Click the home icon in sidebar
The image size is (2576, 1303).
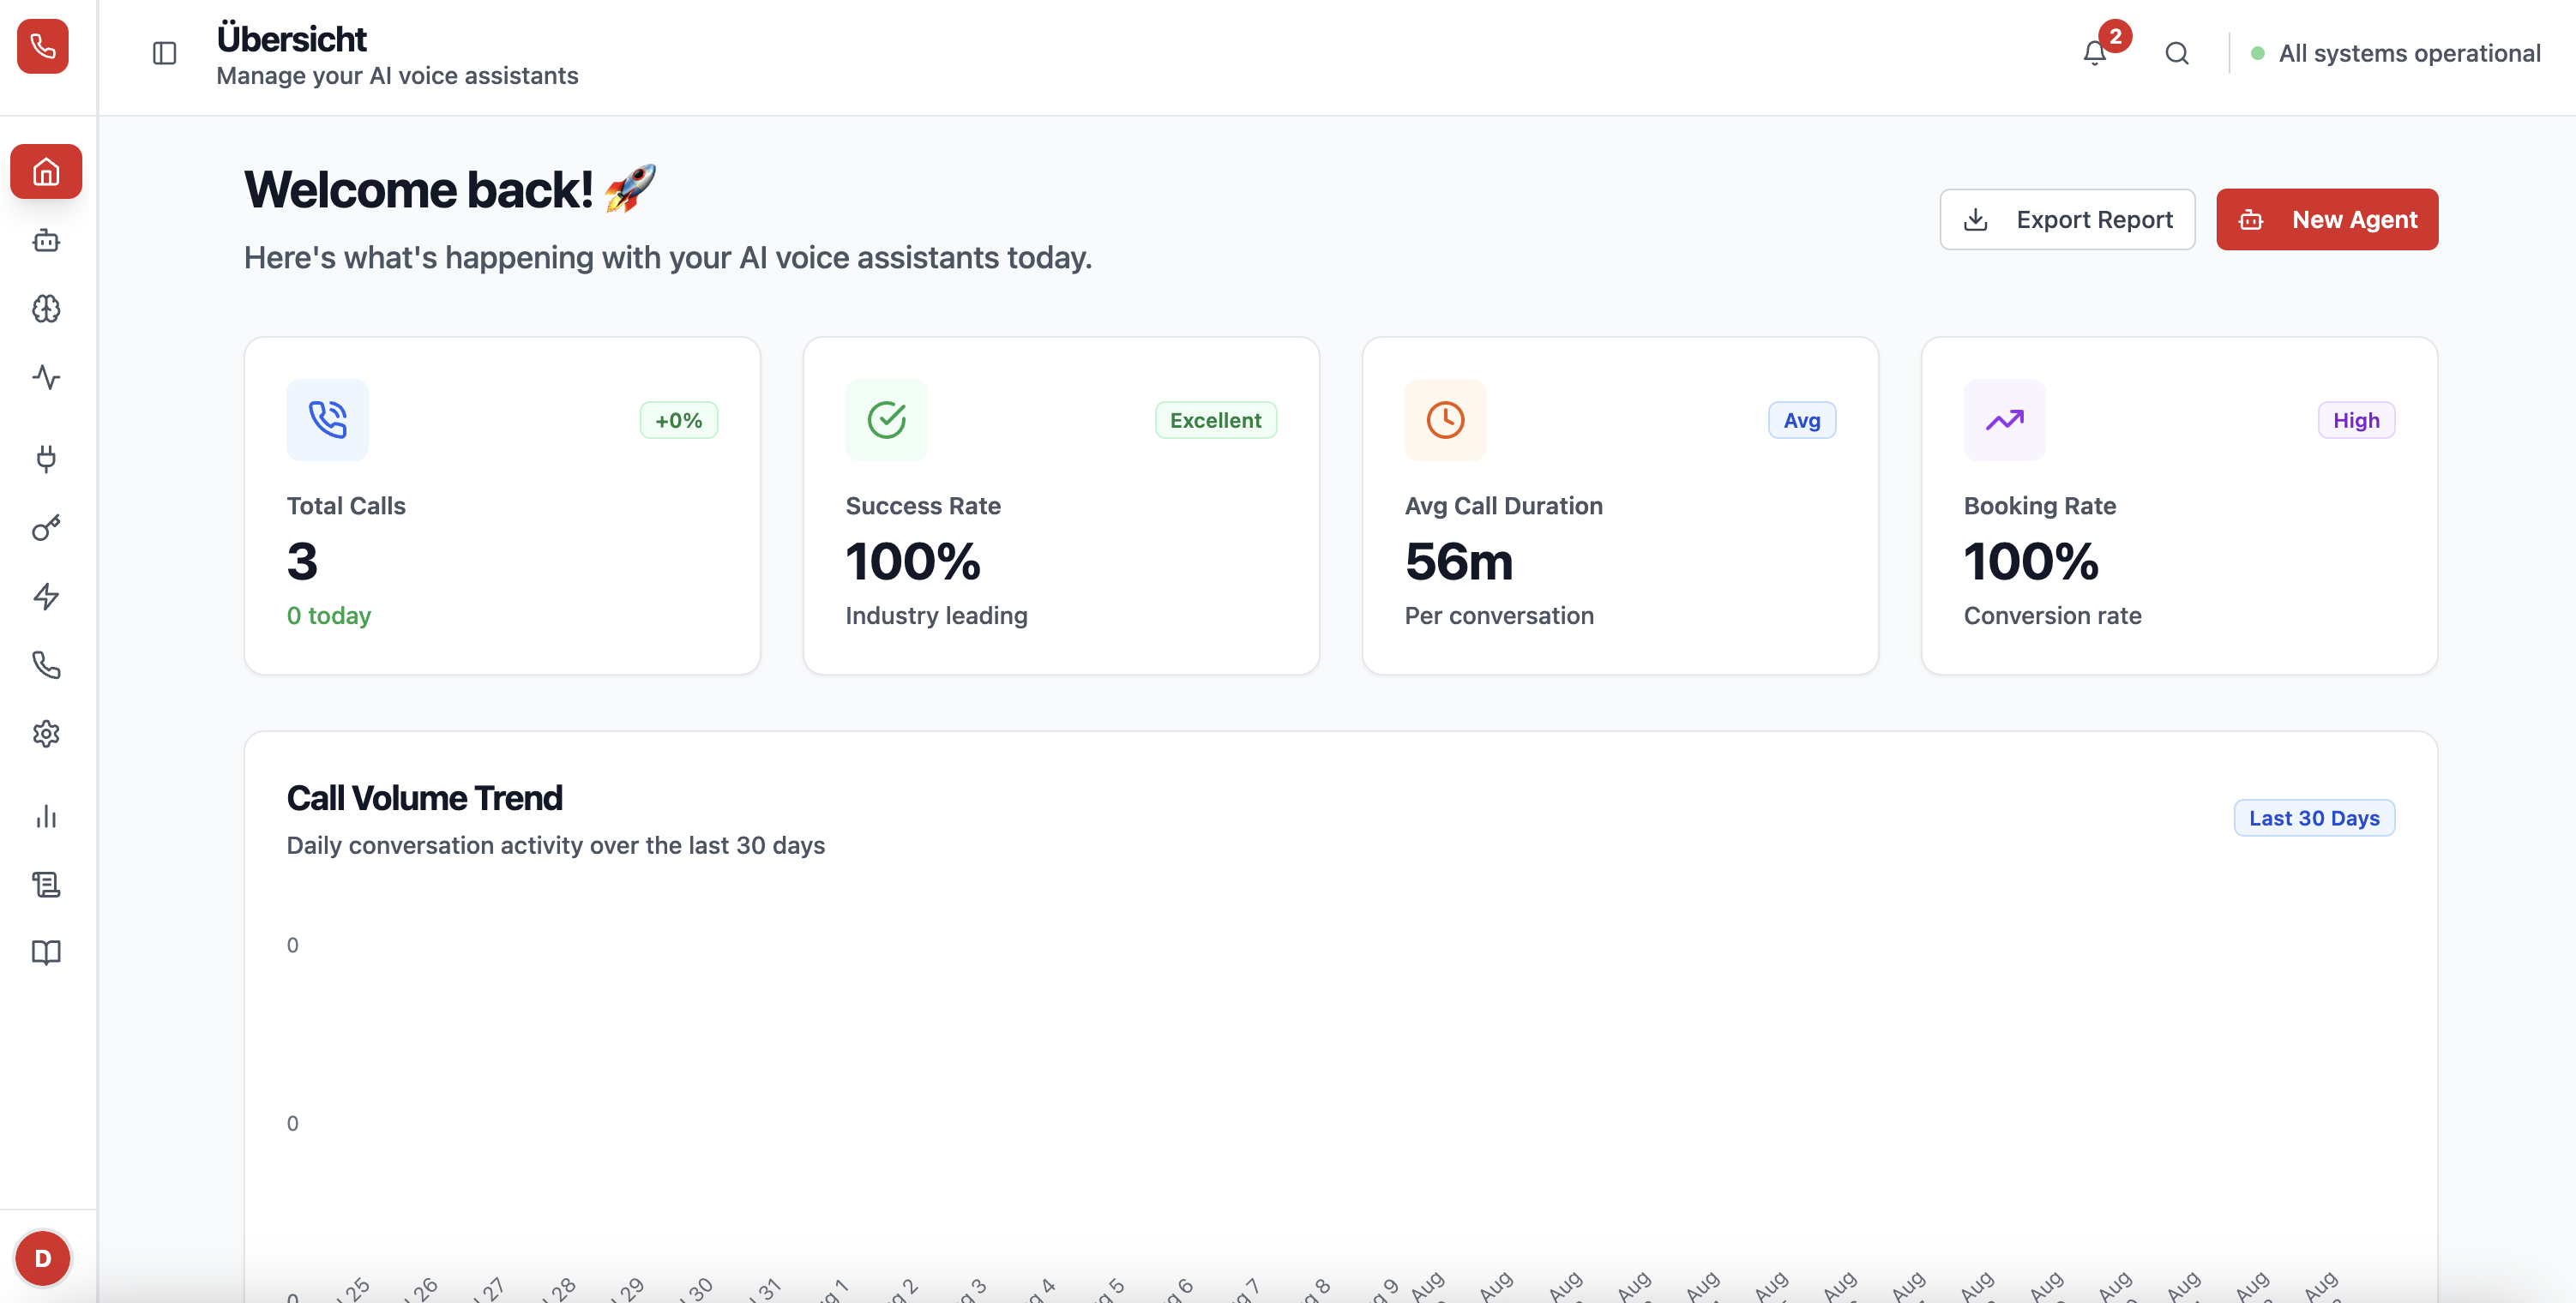tap(46, 172)
